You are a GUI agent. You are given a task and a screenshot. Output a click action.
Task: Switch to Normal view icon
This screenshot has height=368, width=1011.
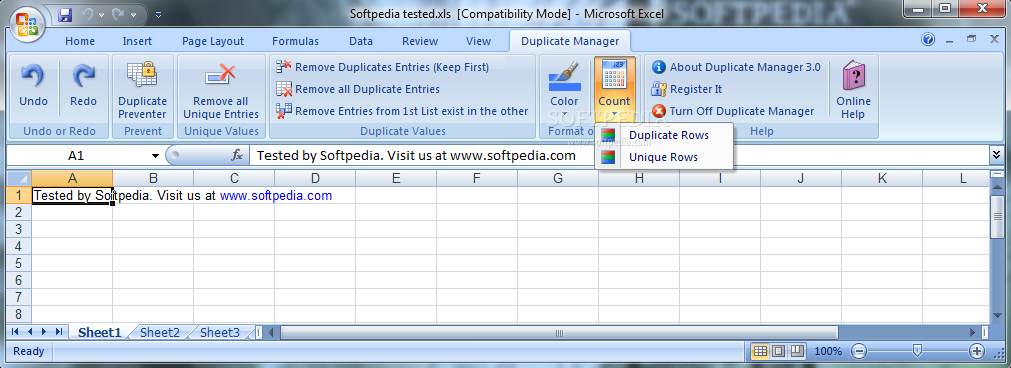(760, 351)
